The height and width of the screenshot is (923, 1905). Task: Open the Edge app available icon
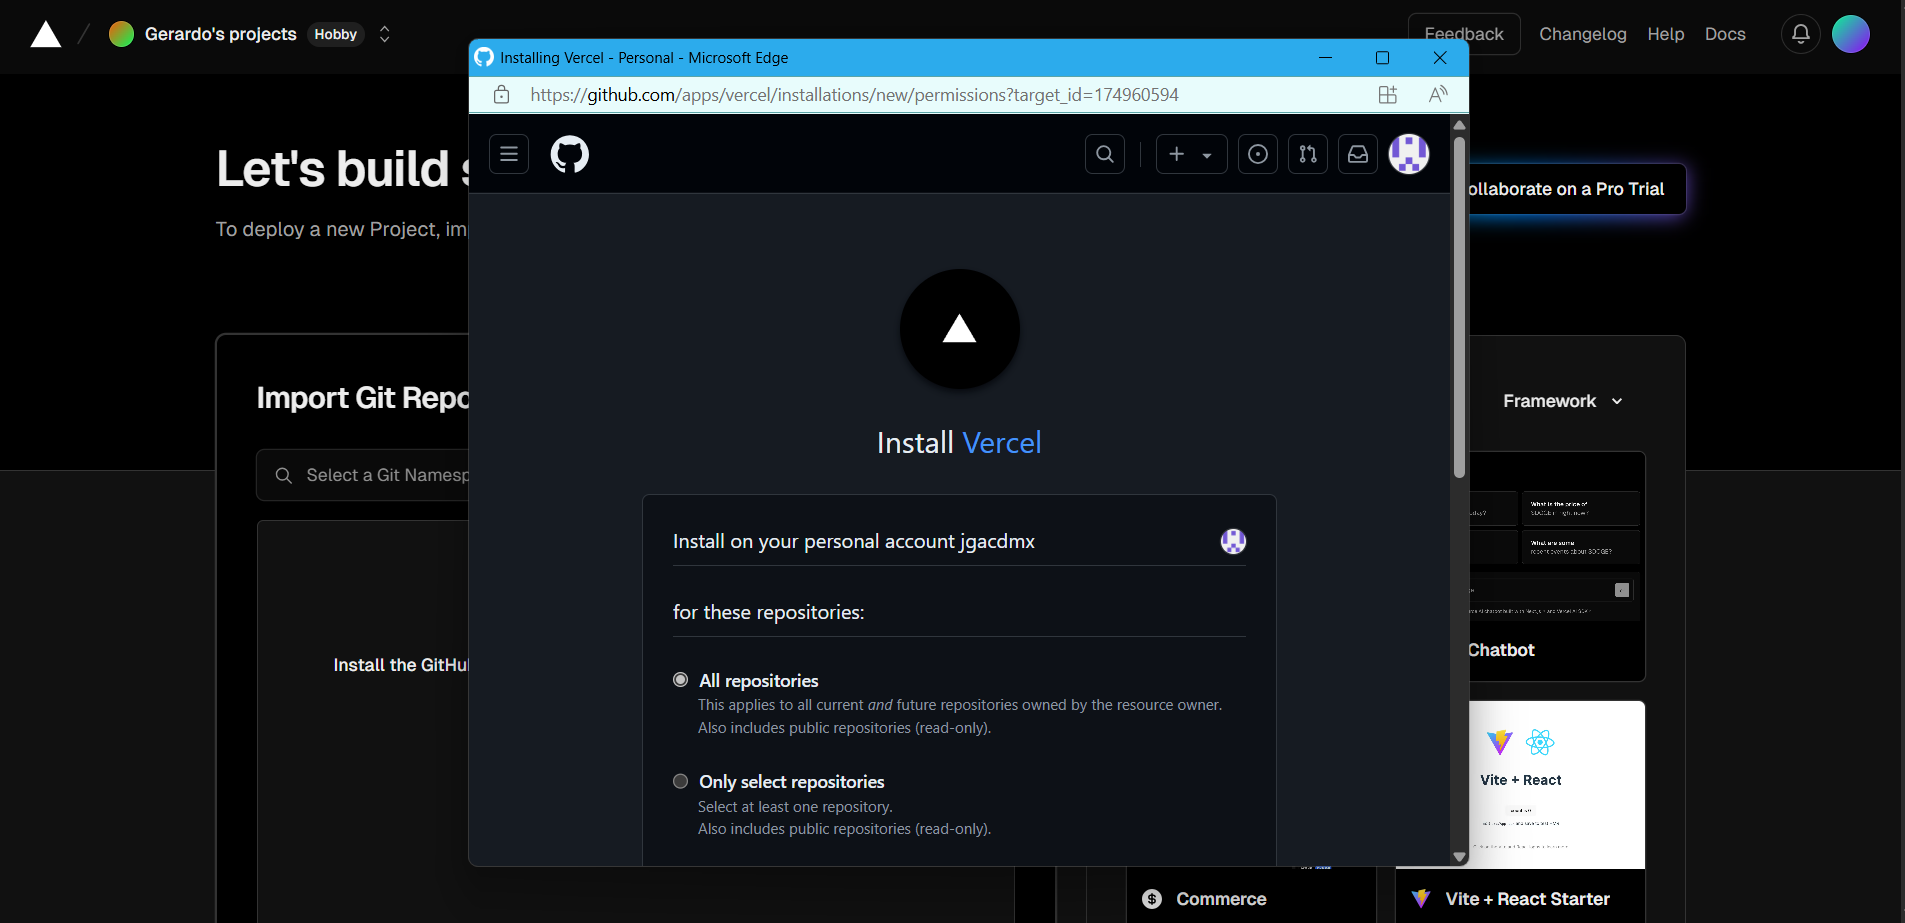1387,95
